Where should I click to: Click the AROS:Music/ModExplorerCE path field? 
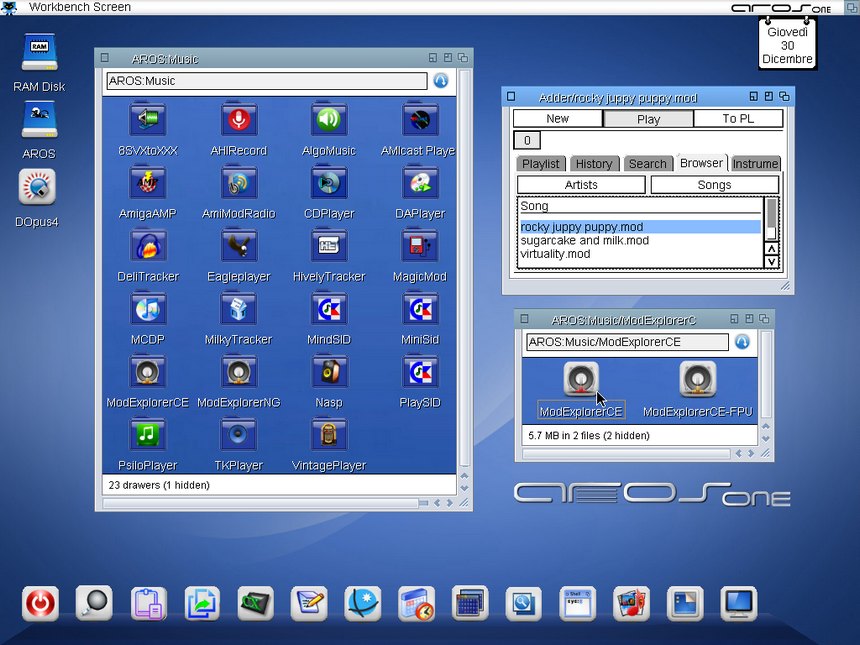[x=627, y=342]
